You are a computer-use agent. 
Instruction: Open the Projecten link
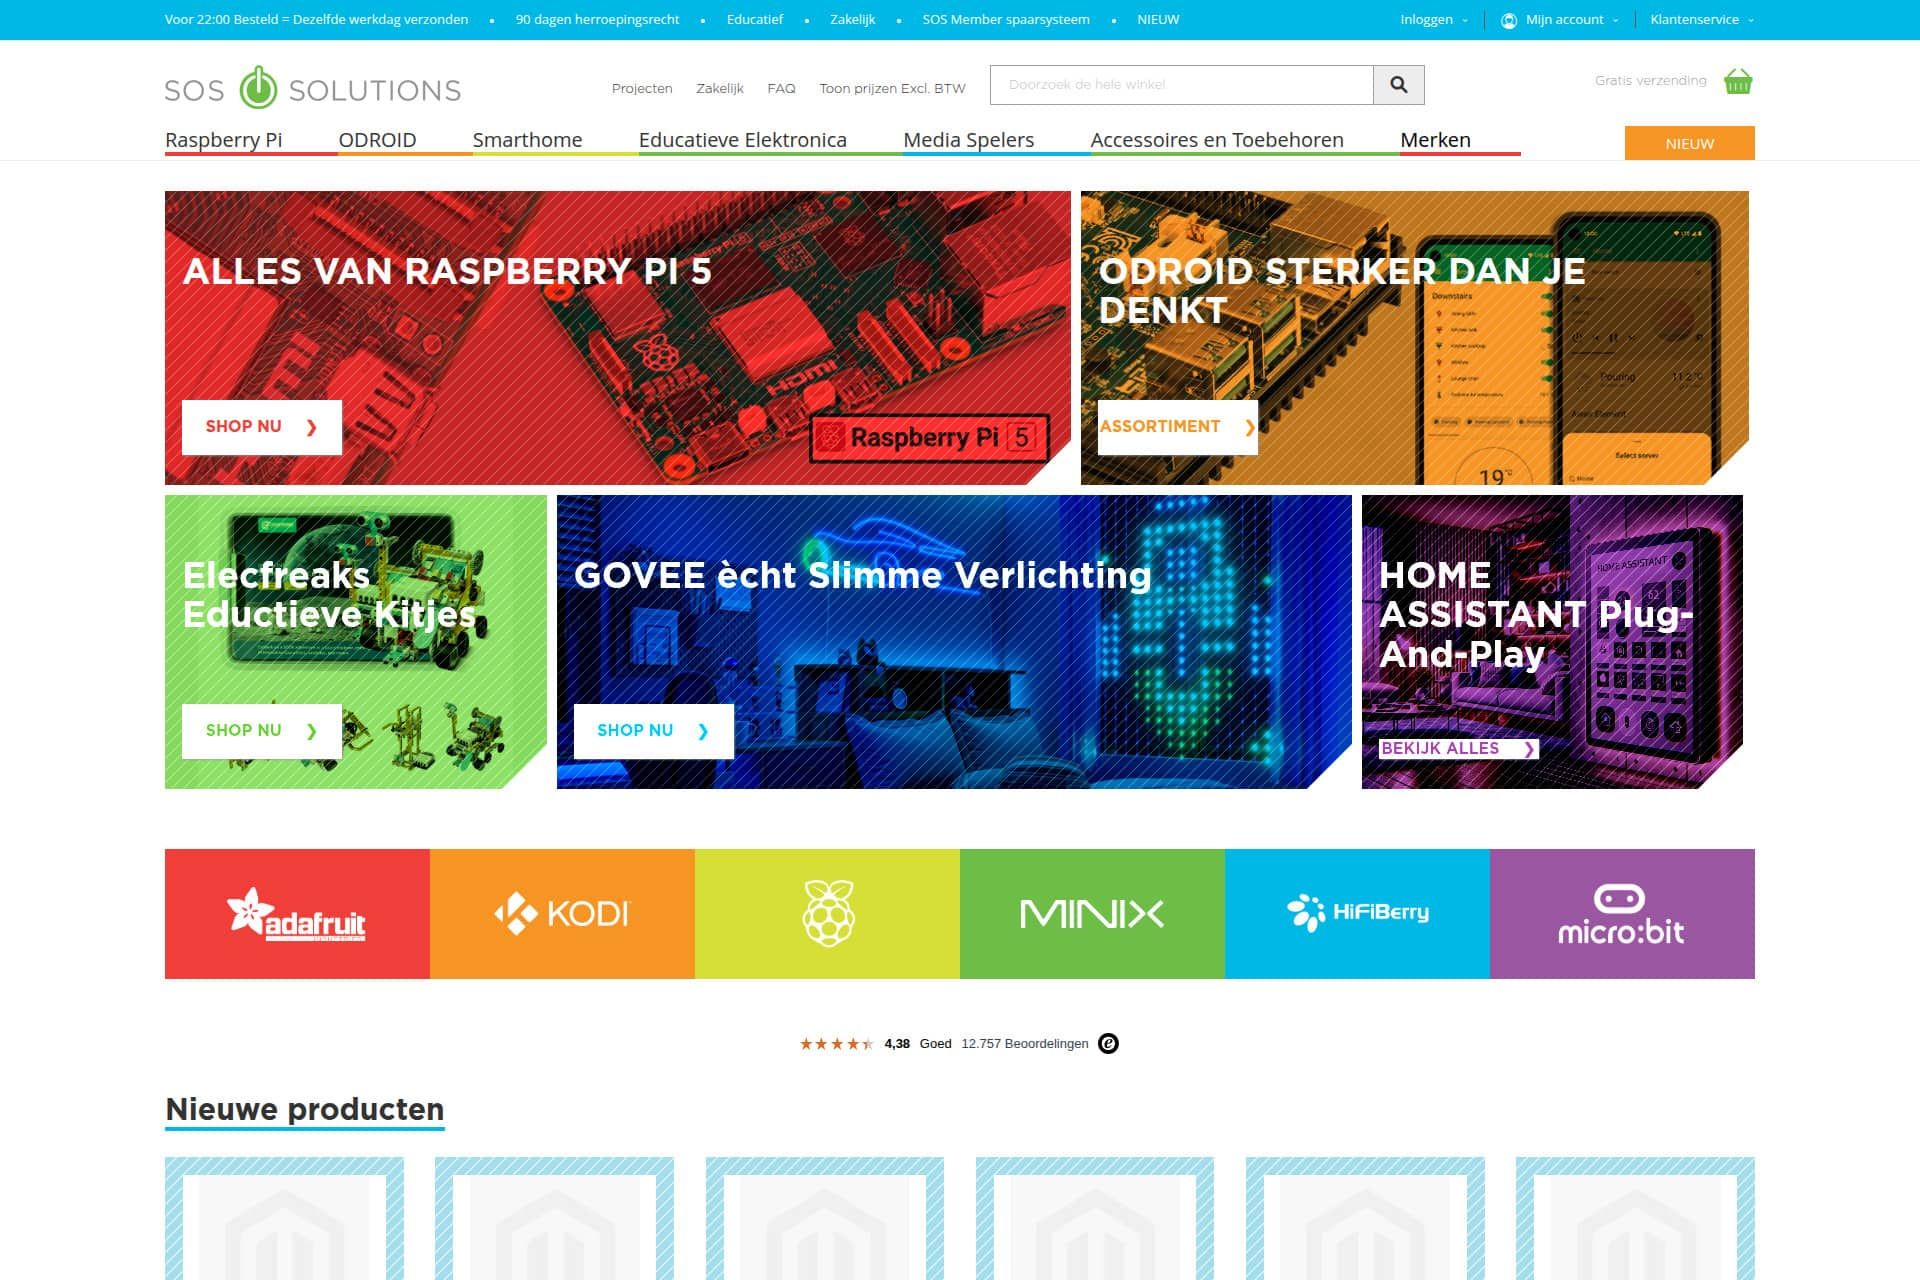click(642, 89)
